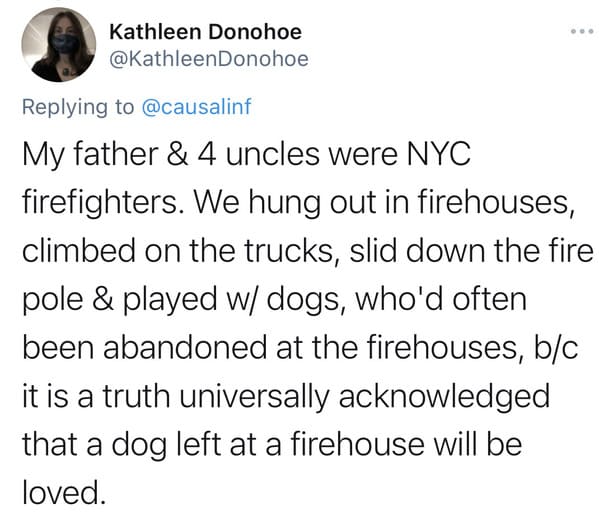Select the final word "loved."

coord(64,493)
